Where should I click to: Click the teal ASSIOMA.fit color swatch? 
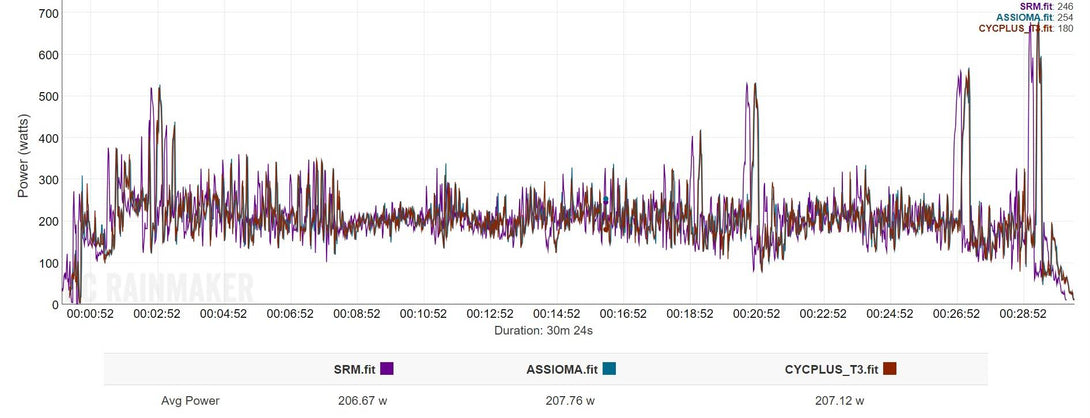pos(609,369)
